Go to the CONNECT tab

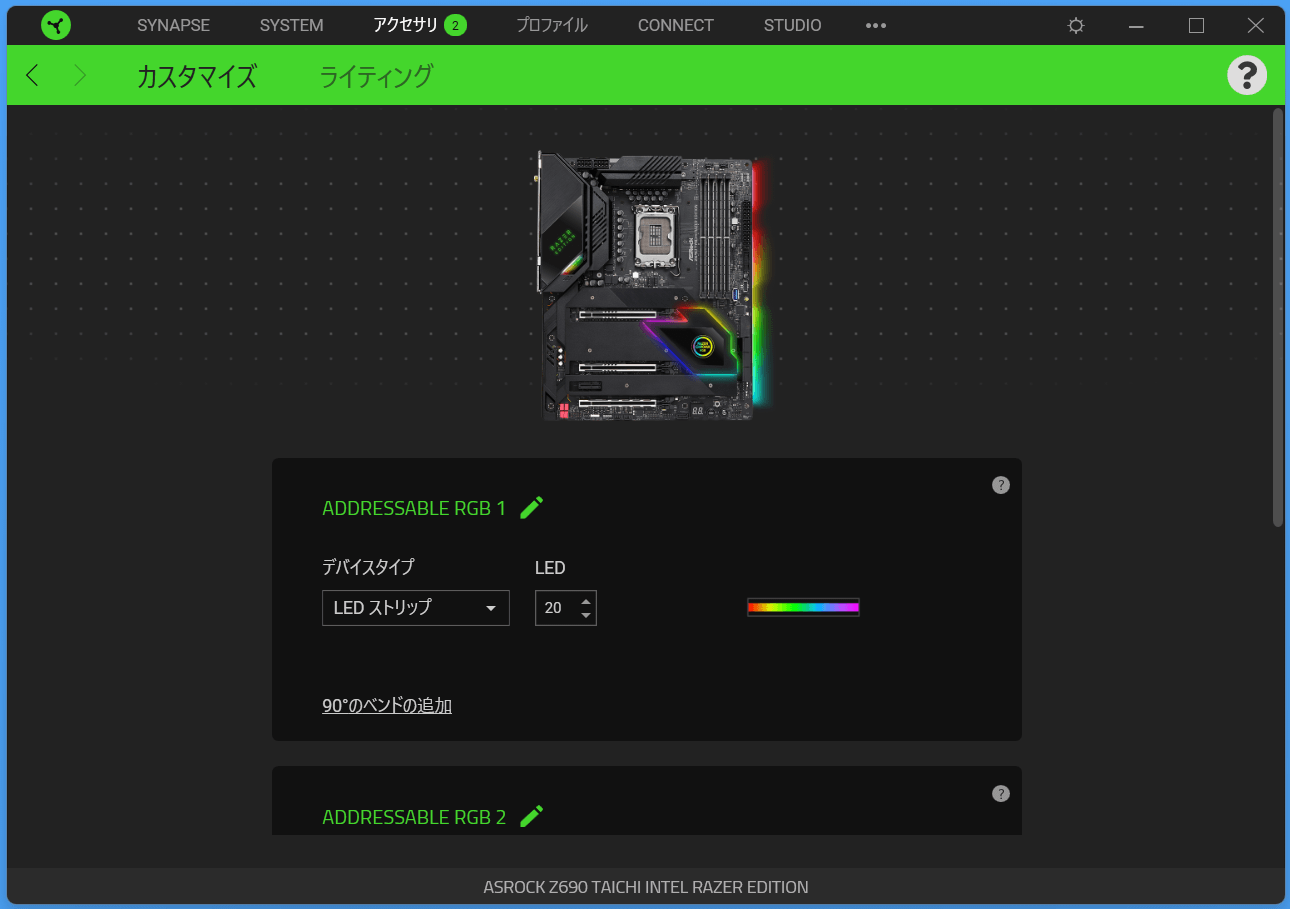coord(676,25)
